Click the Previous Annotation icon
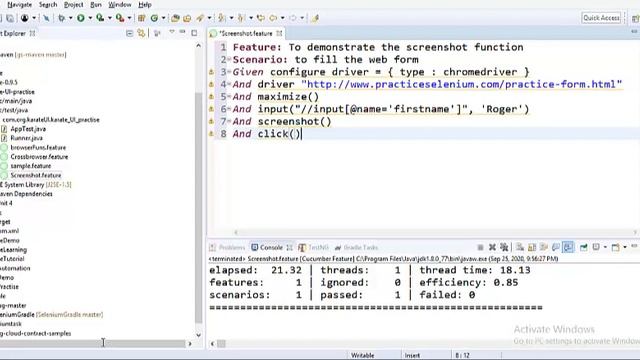The width and height of the screenshot is (640, 360). pyautogui.click(x=242, y=18)
